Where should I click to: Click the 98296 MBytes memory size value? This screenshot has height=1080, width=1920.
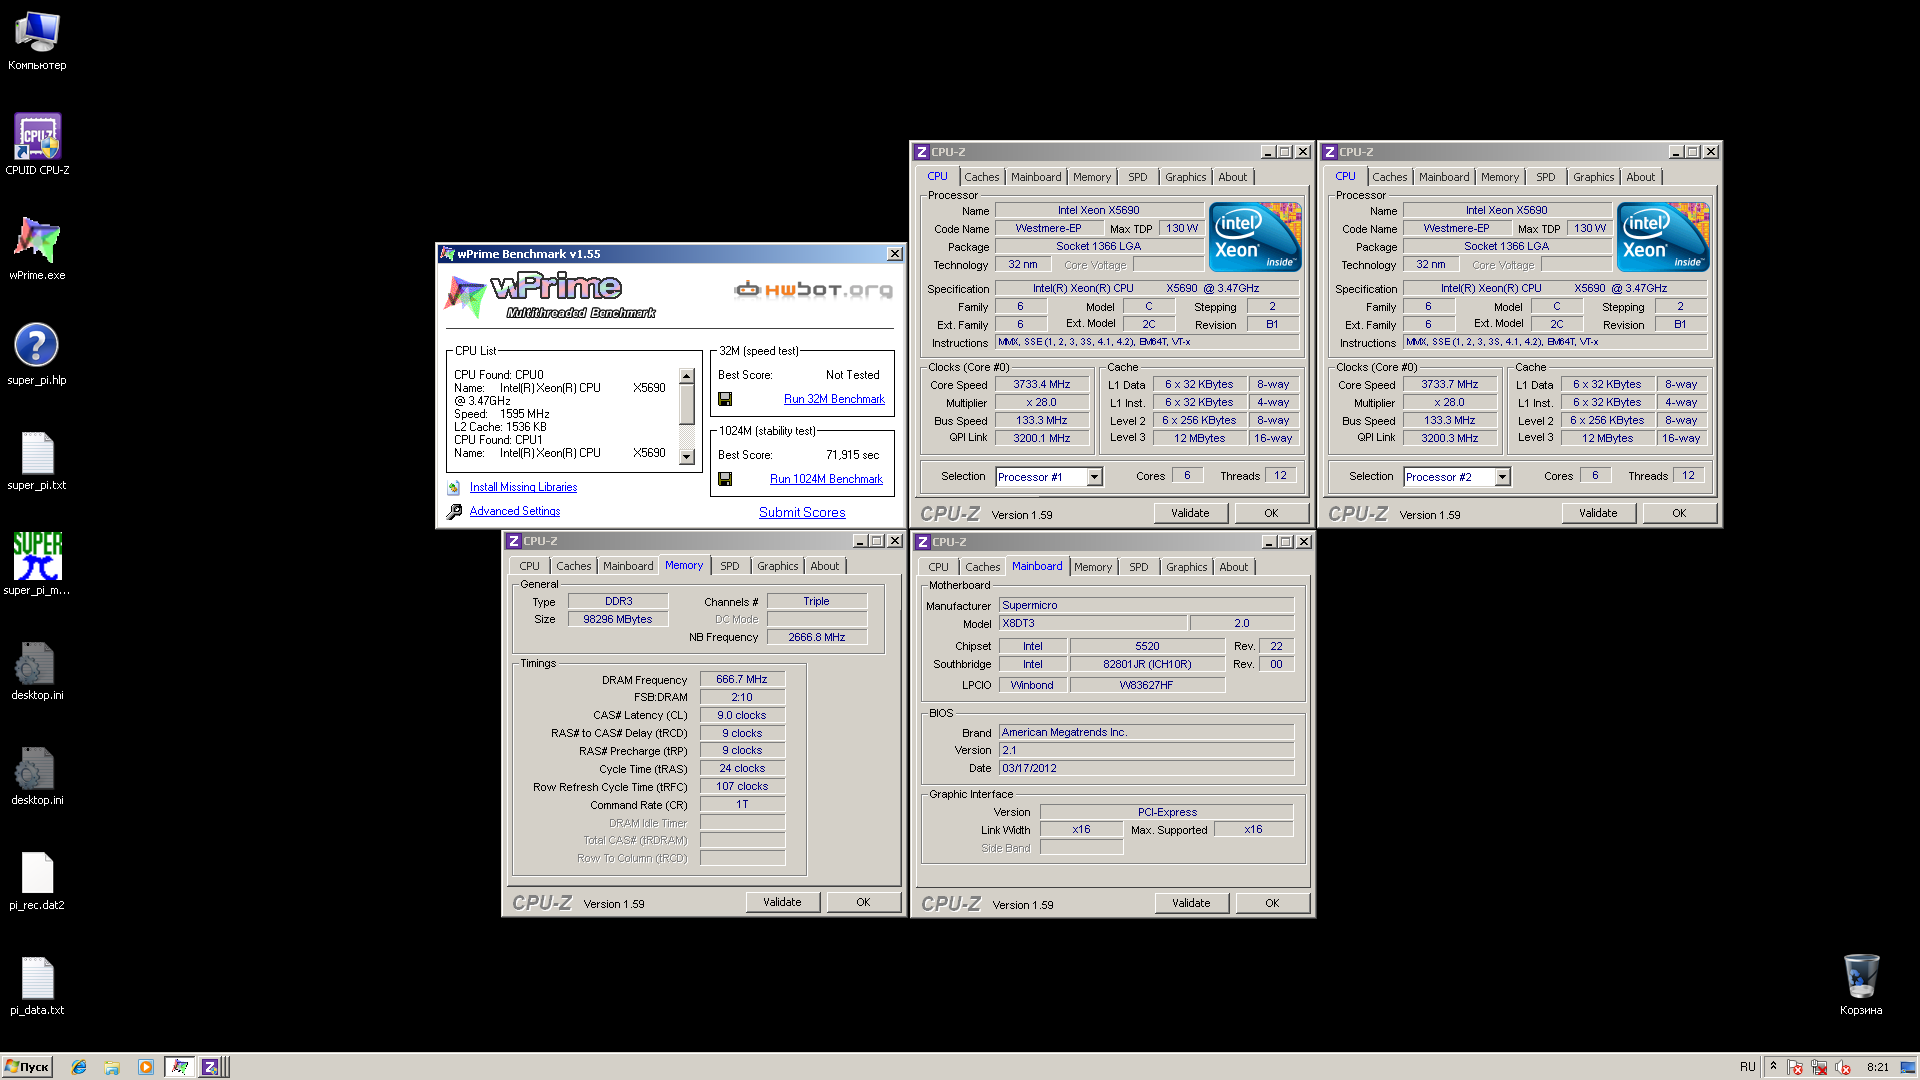click(618, 619)
